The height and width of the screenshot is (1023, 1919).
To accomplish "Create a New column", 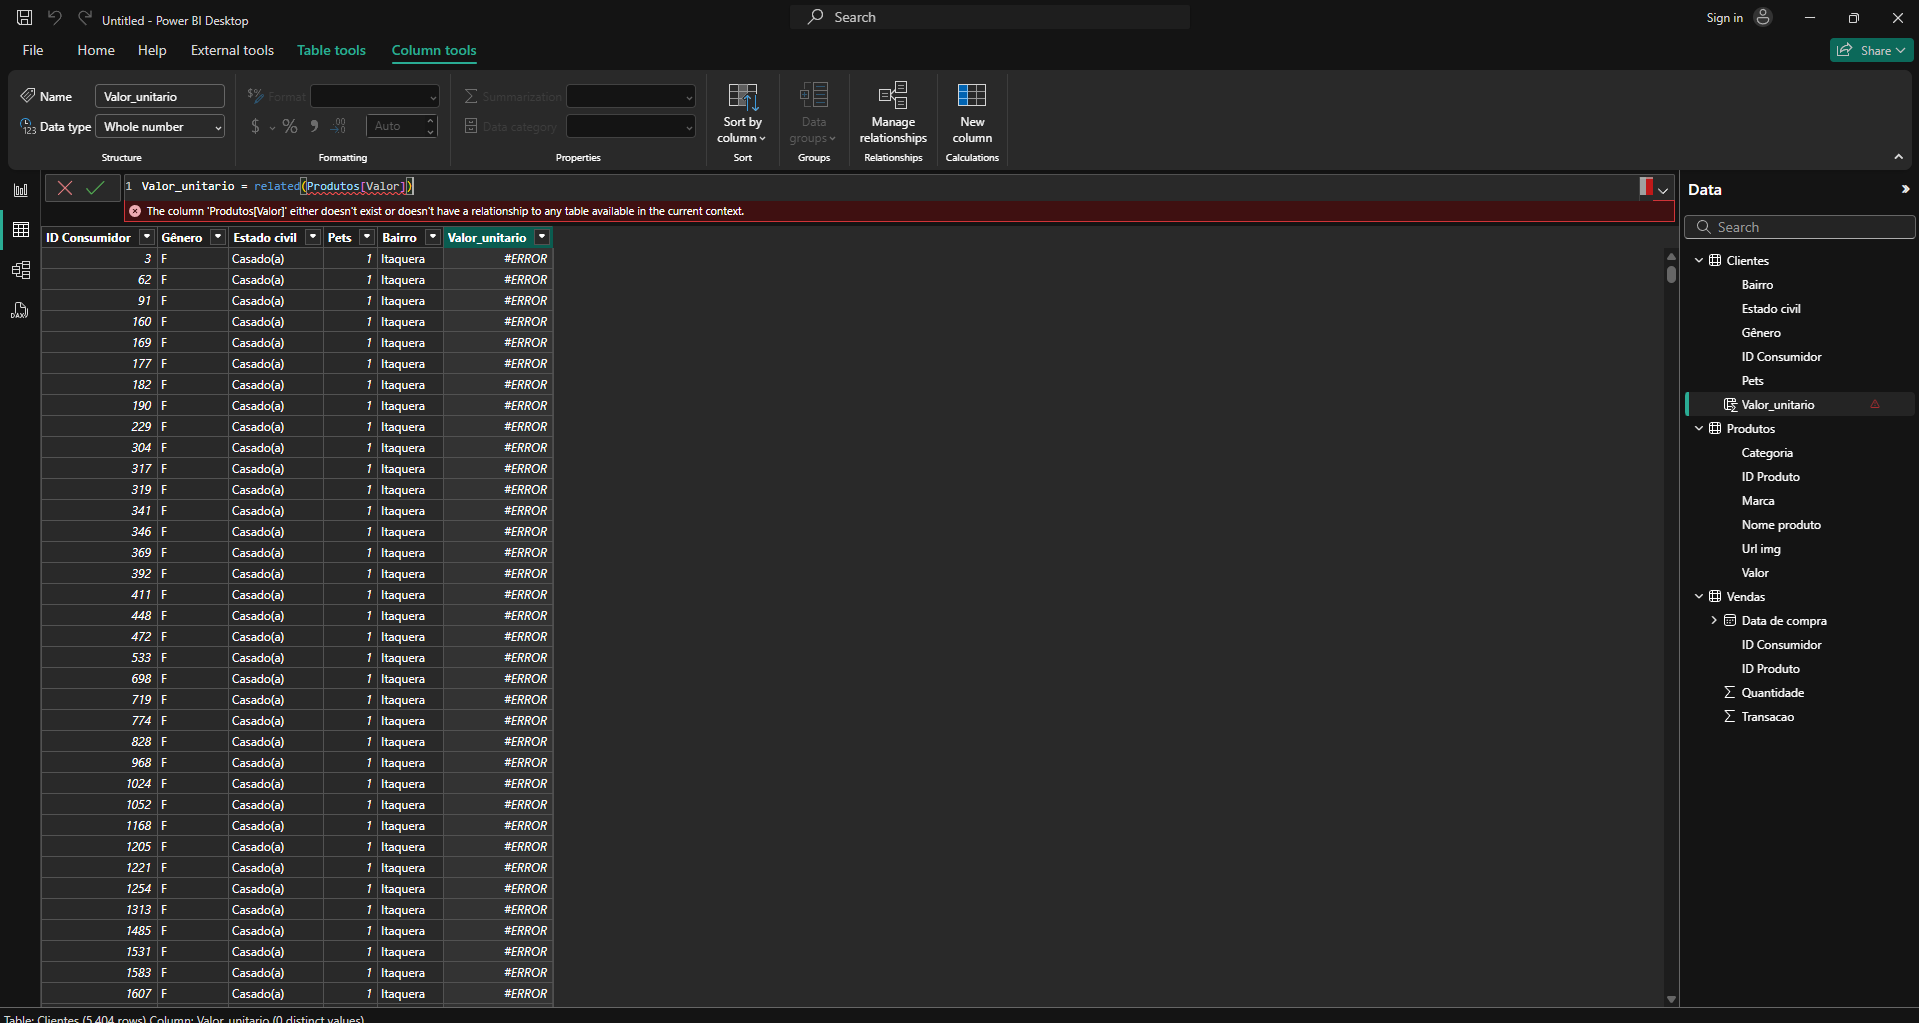I will point(972,113).
